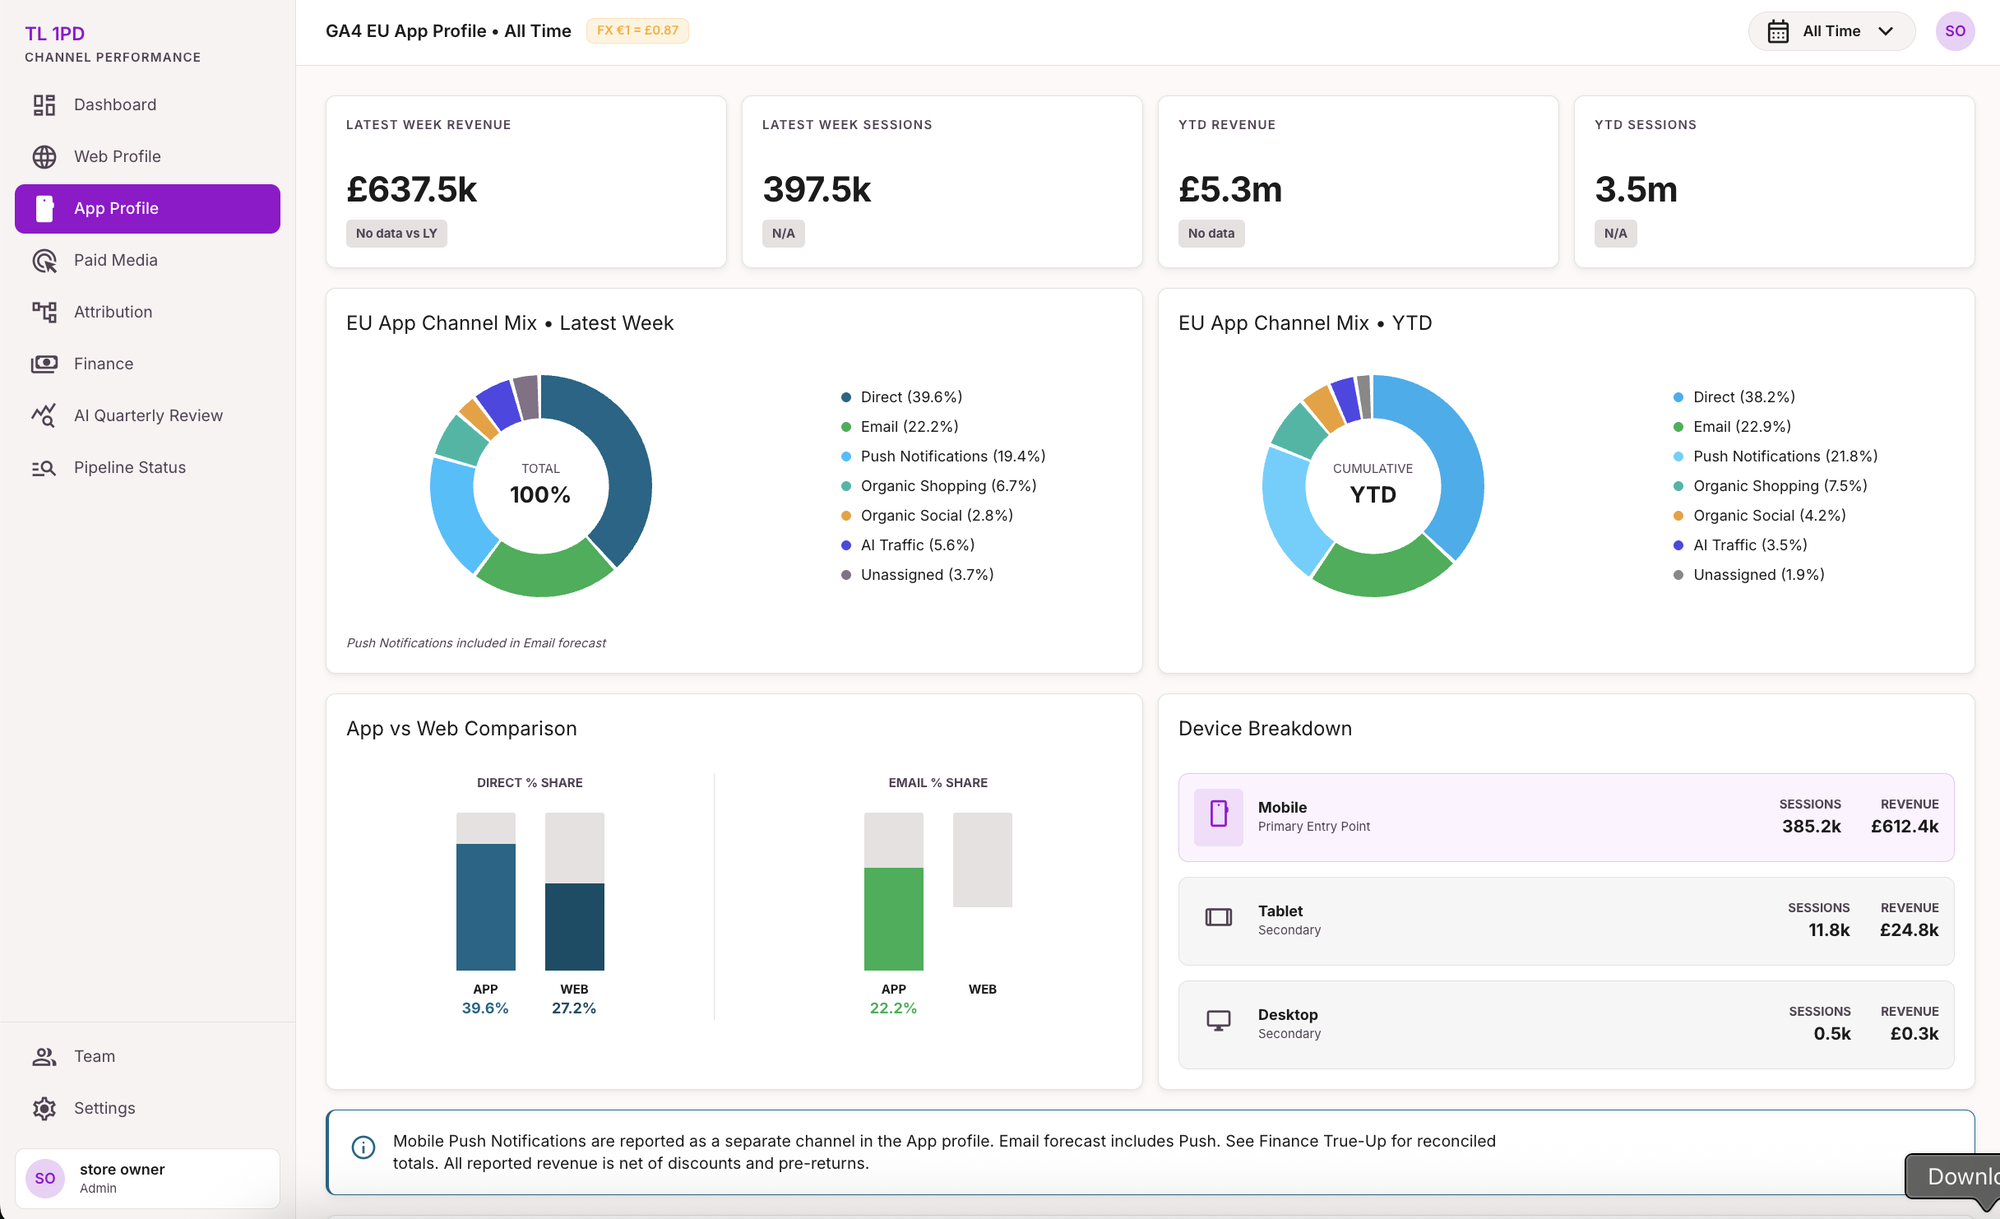Click the Settings gear icon
The width and height of the screenshot is (2000, 1219).
click(x=44, y=1108)
